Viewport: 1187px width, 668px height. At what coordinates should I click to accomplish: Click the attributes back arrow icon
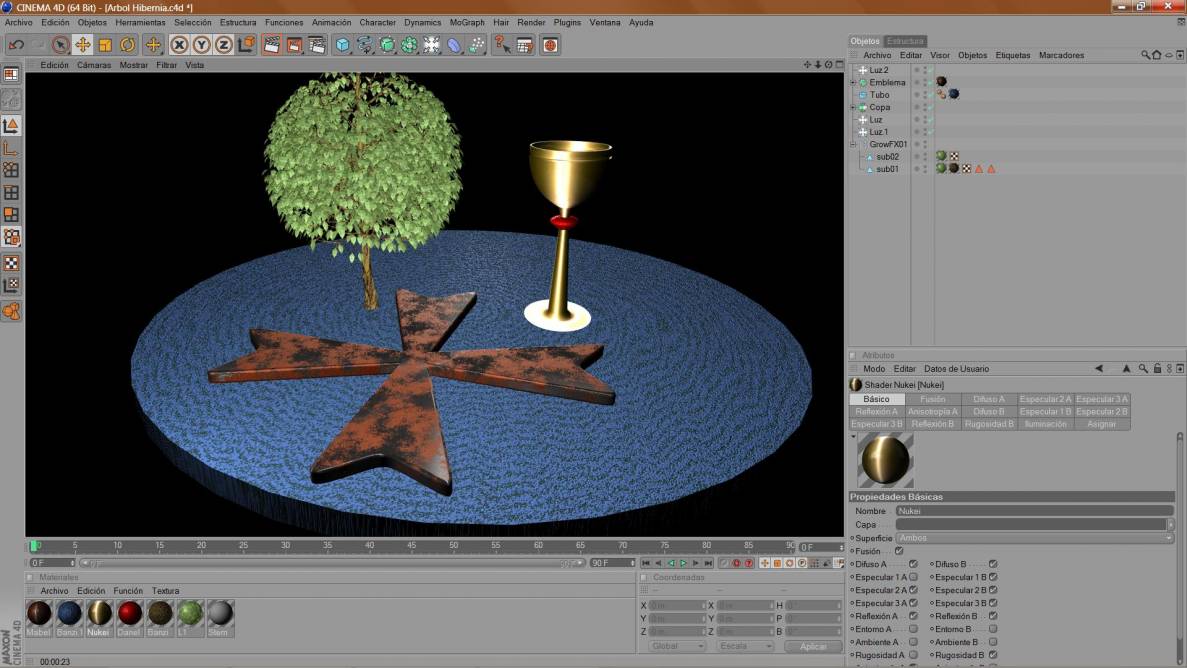(1099, 369)
